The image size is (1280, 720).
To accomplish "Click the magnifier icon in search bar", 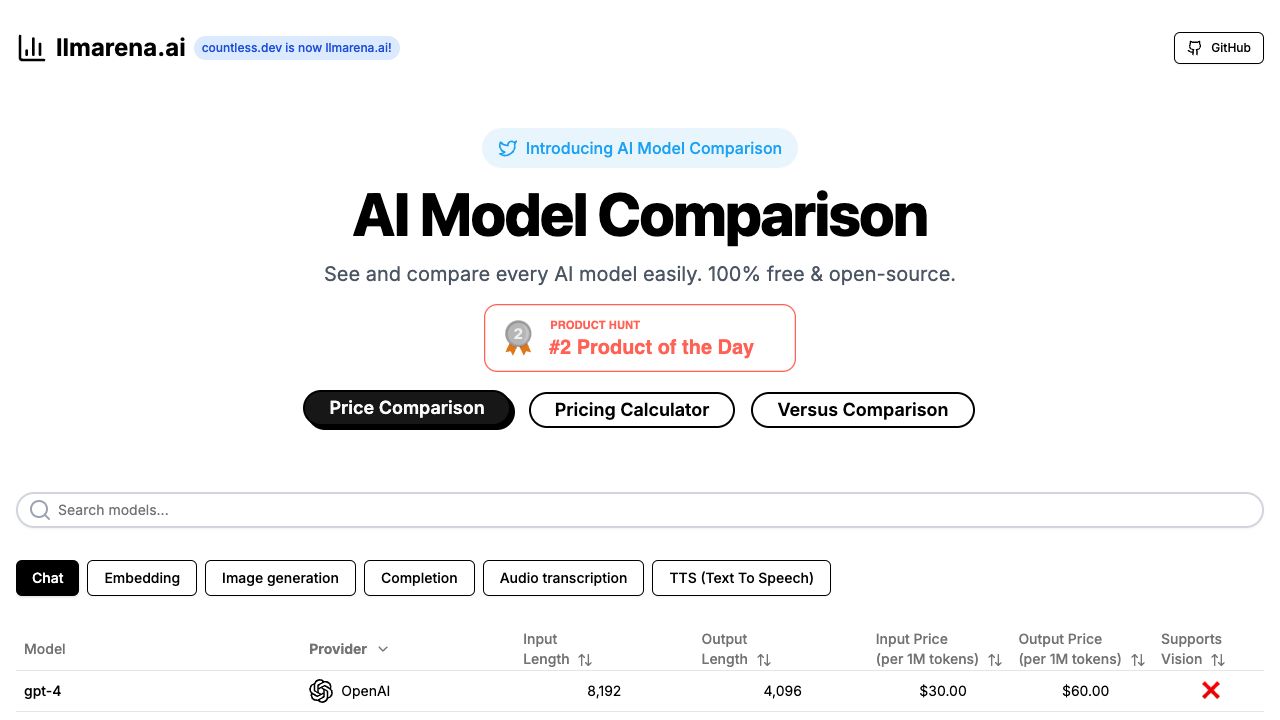I will tap(40, 510).
